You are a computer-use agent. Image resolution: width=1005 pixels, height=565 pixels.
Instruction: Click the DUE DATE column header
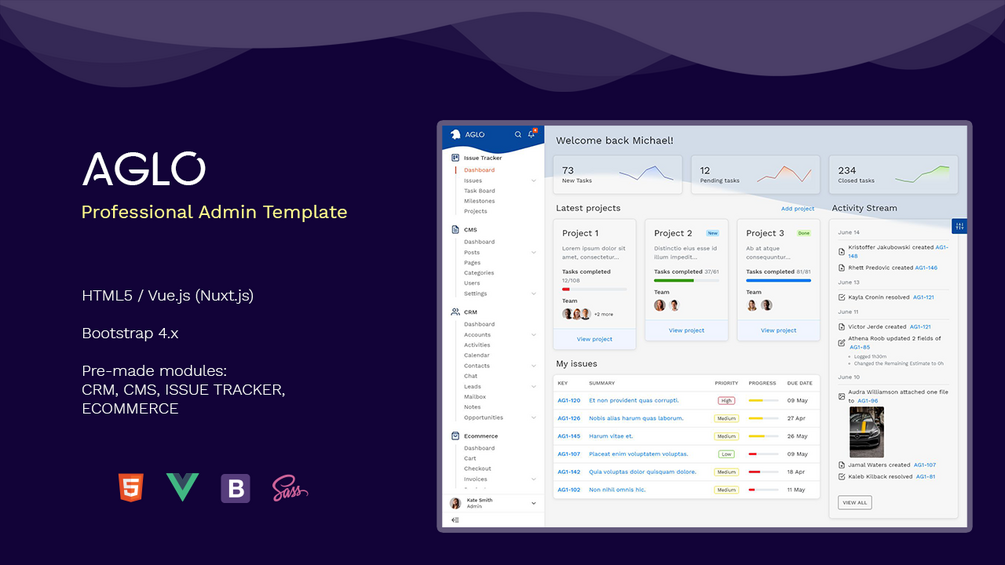pos(799,383)
